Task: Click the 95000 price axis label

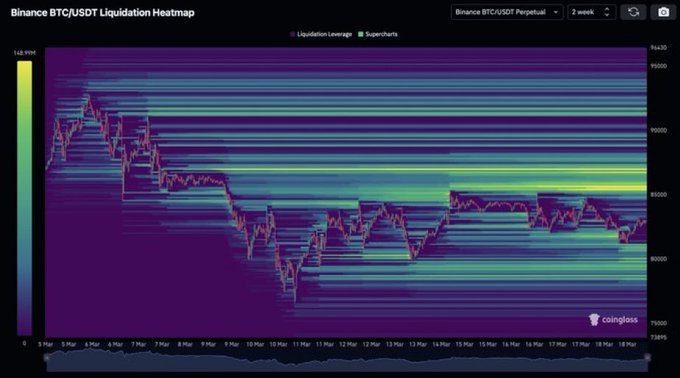Action: click(x=658, y=66)
